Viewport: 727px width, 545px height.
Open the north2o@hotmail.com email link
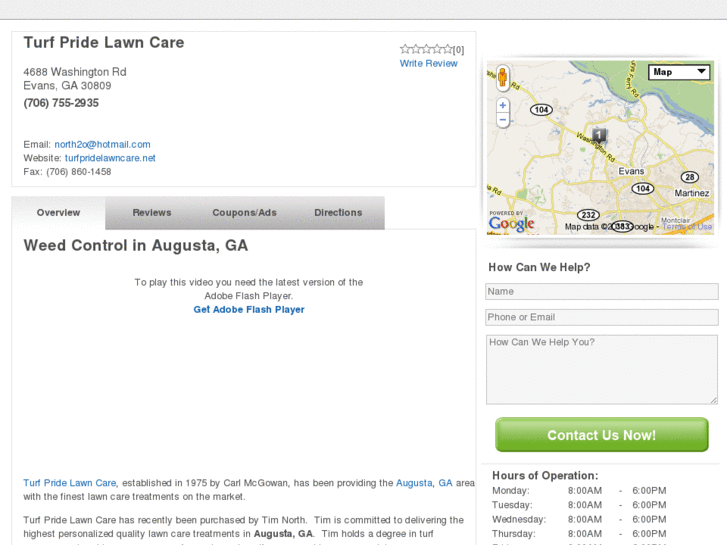(x=102, y=144)
